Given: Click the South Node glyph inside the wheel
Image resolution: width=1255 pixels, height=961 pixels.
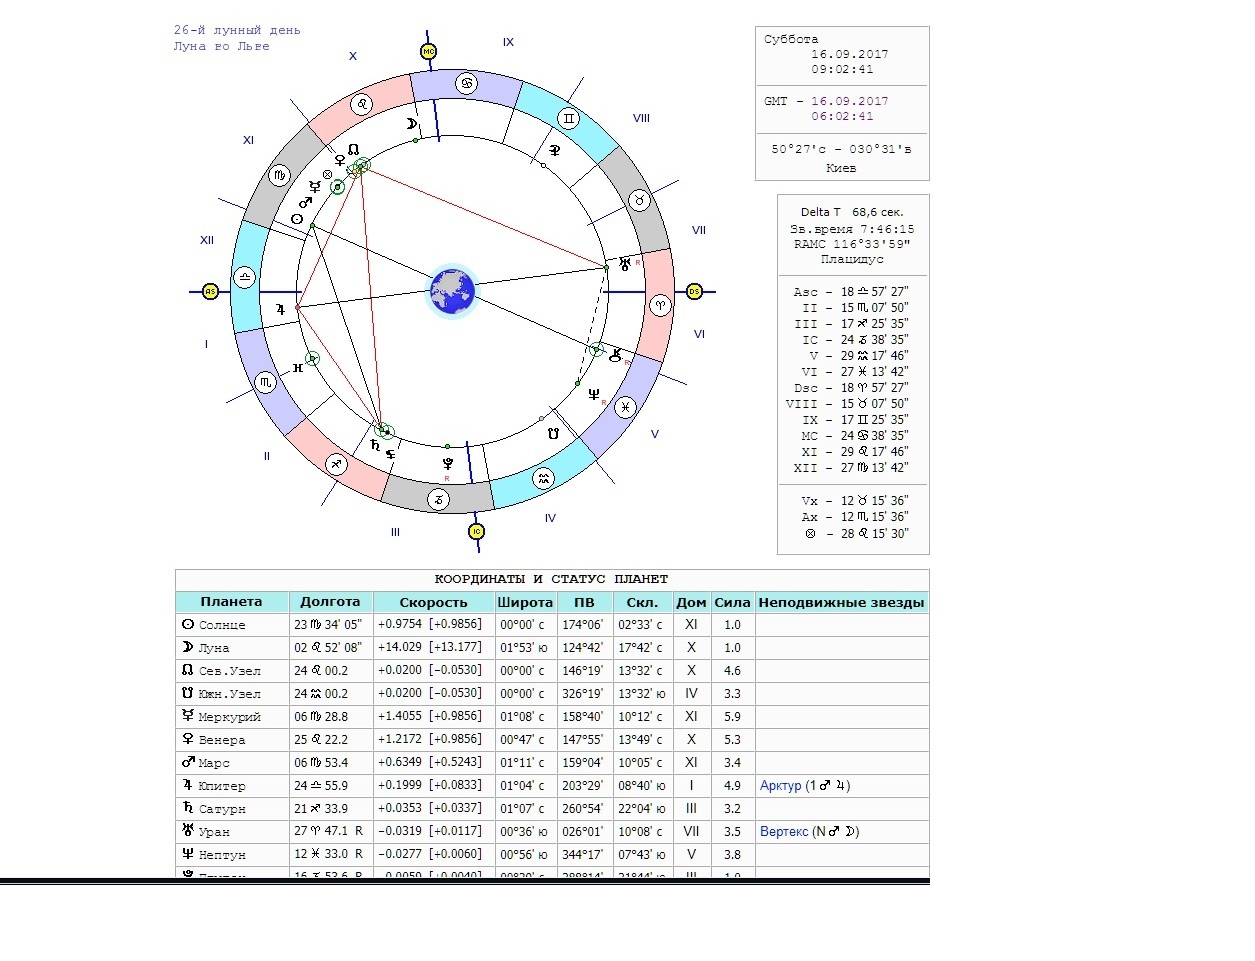Looking at the screenshot, I should [552, 434].
